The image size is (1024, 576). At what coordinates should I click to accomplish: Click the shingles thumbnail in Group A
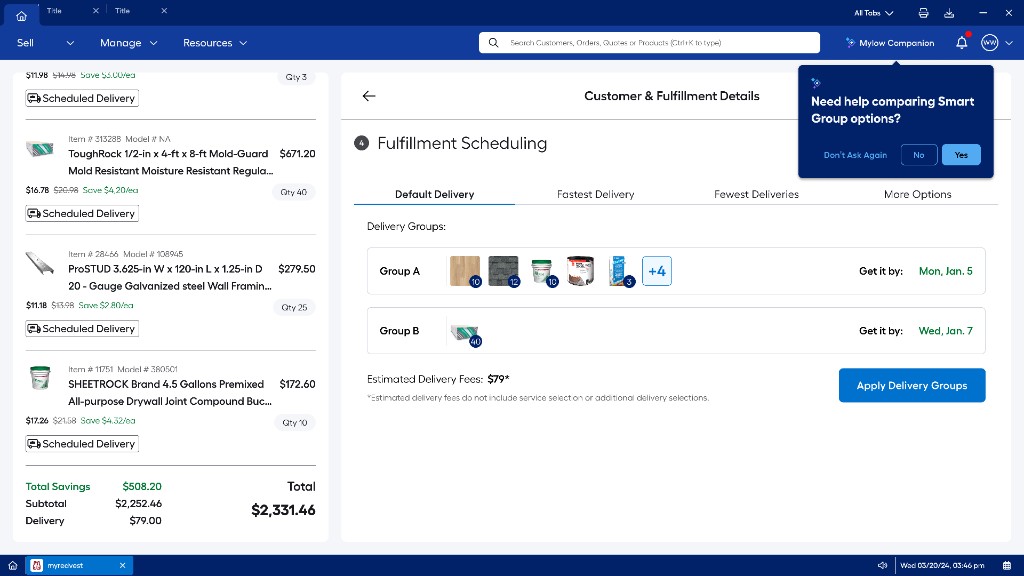click(x=504, y=271)
